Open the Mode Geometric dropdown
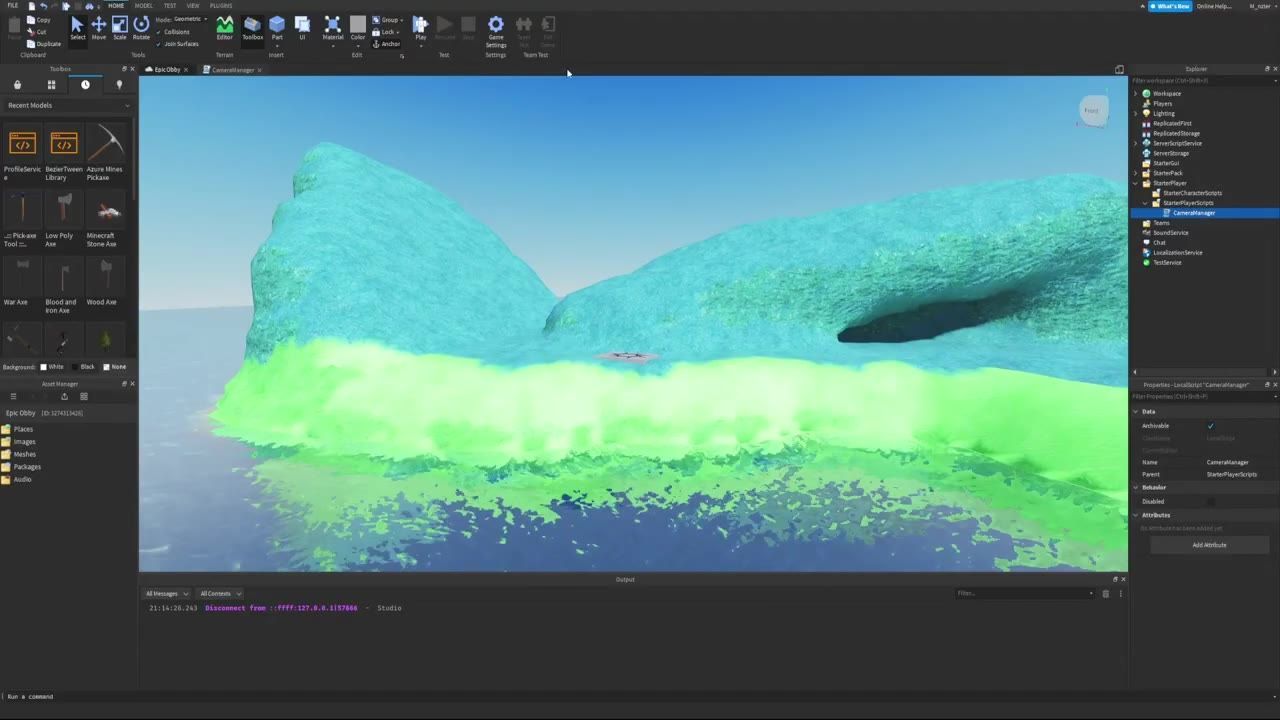Viewport: 1280px width, 720px height. pos(190,19)
